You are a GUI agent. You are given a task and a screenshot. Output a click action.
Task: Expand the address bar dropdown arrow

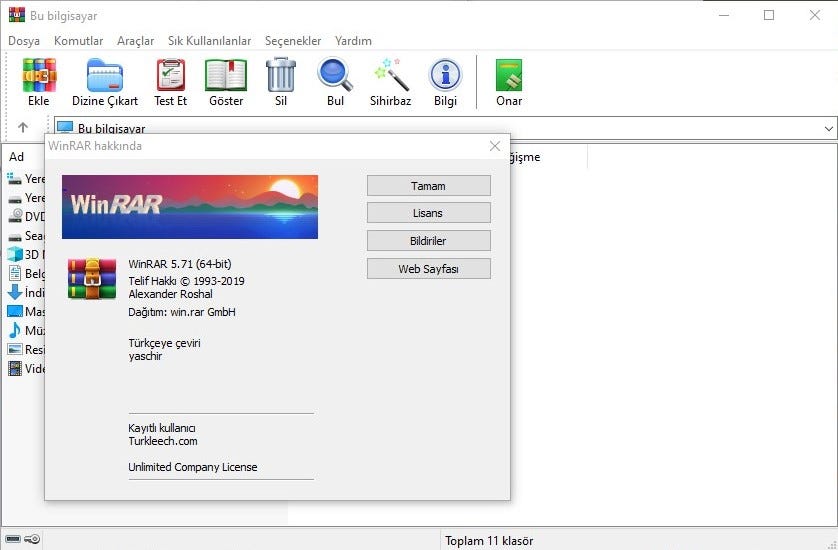click(x=828, y=128)
